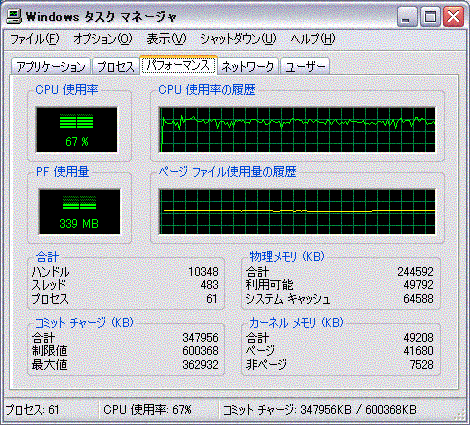Viewport: 470px width, 425px height.
Task: Click the CPU 使用率の履歴 graph
Action: (297, 129)
